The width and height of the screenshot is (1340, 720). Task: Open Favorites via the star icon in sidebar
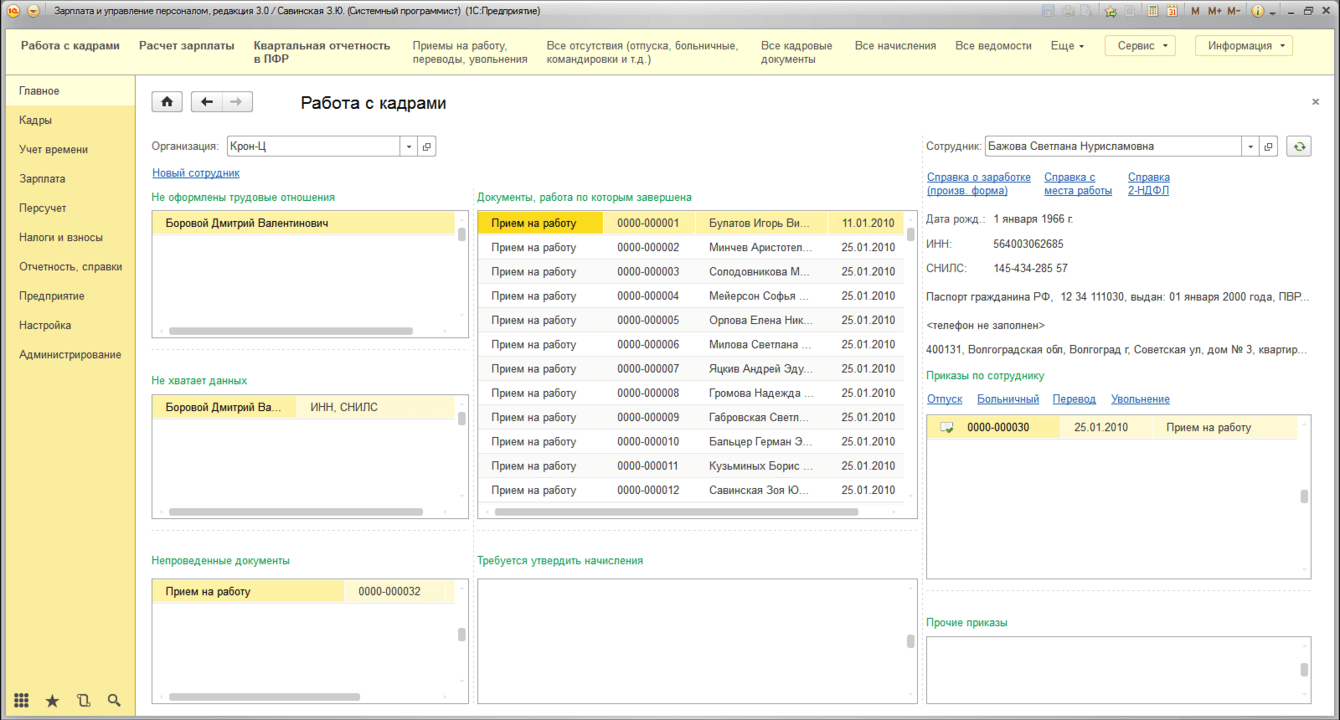52,700
